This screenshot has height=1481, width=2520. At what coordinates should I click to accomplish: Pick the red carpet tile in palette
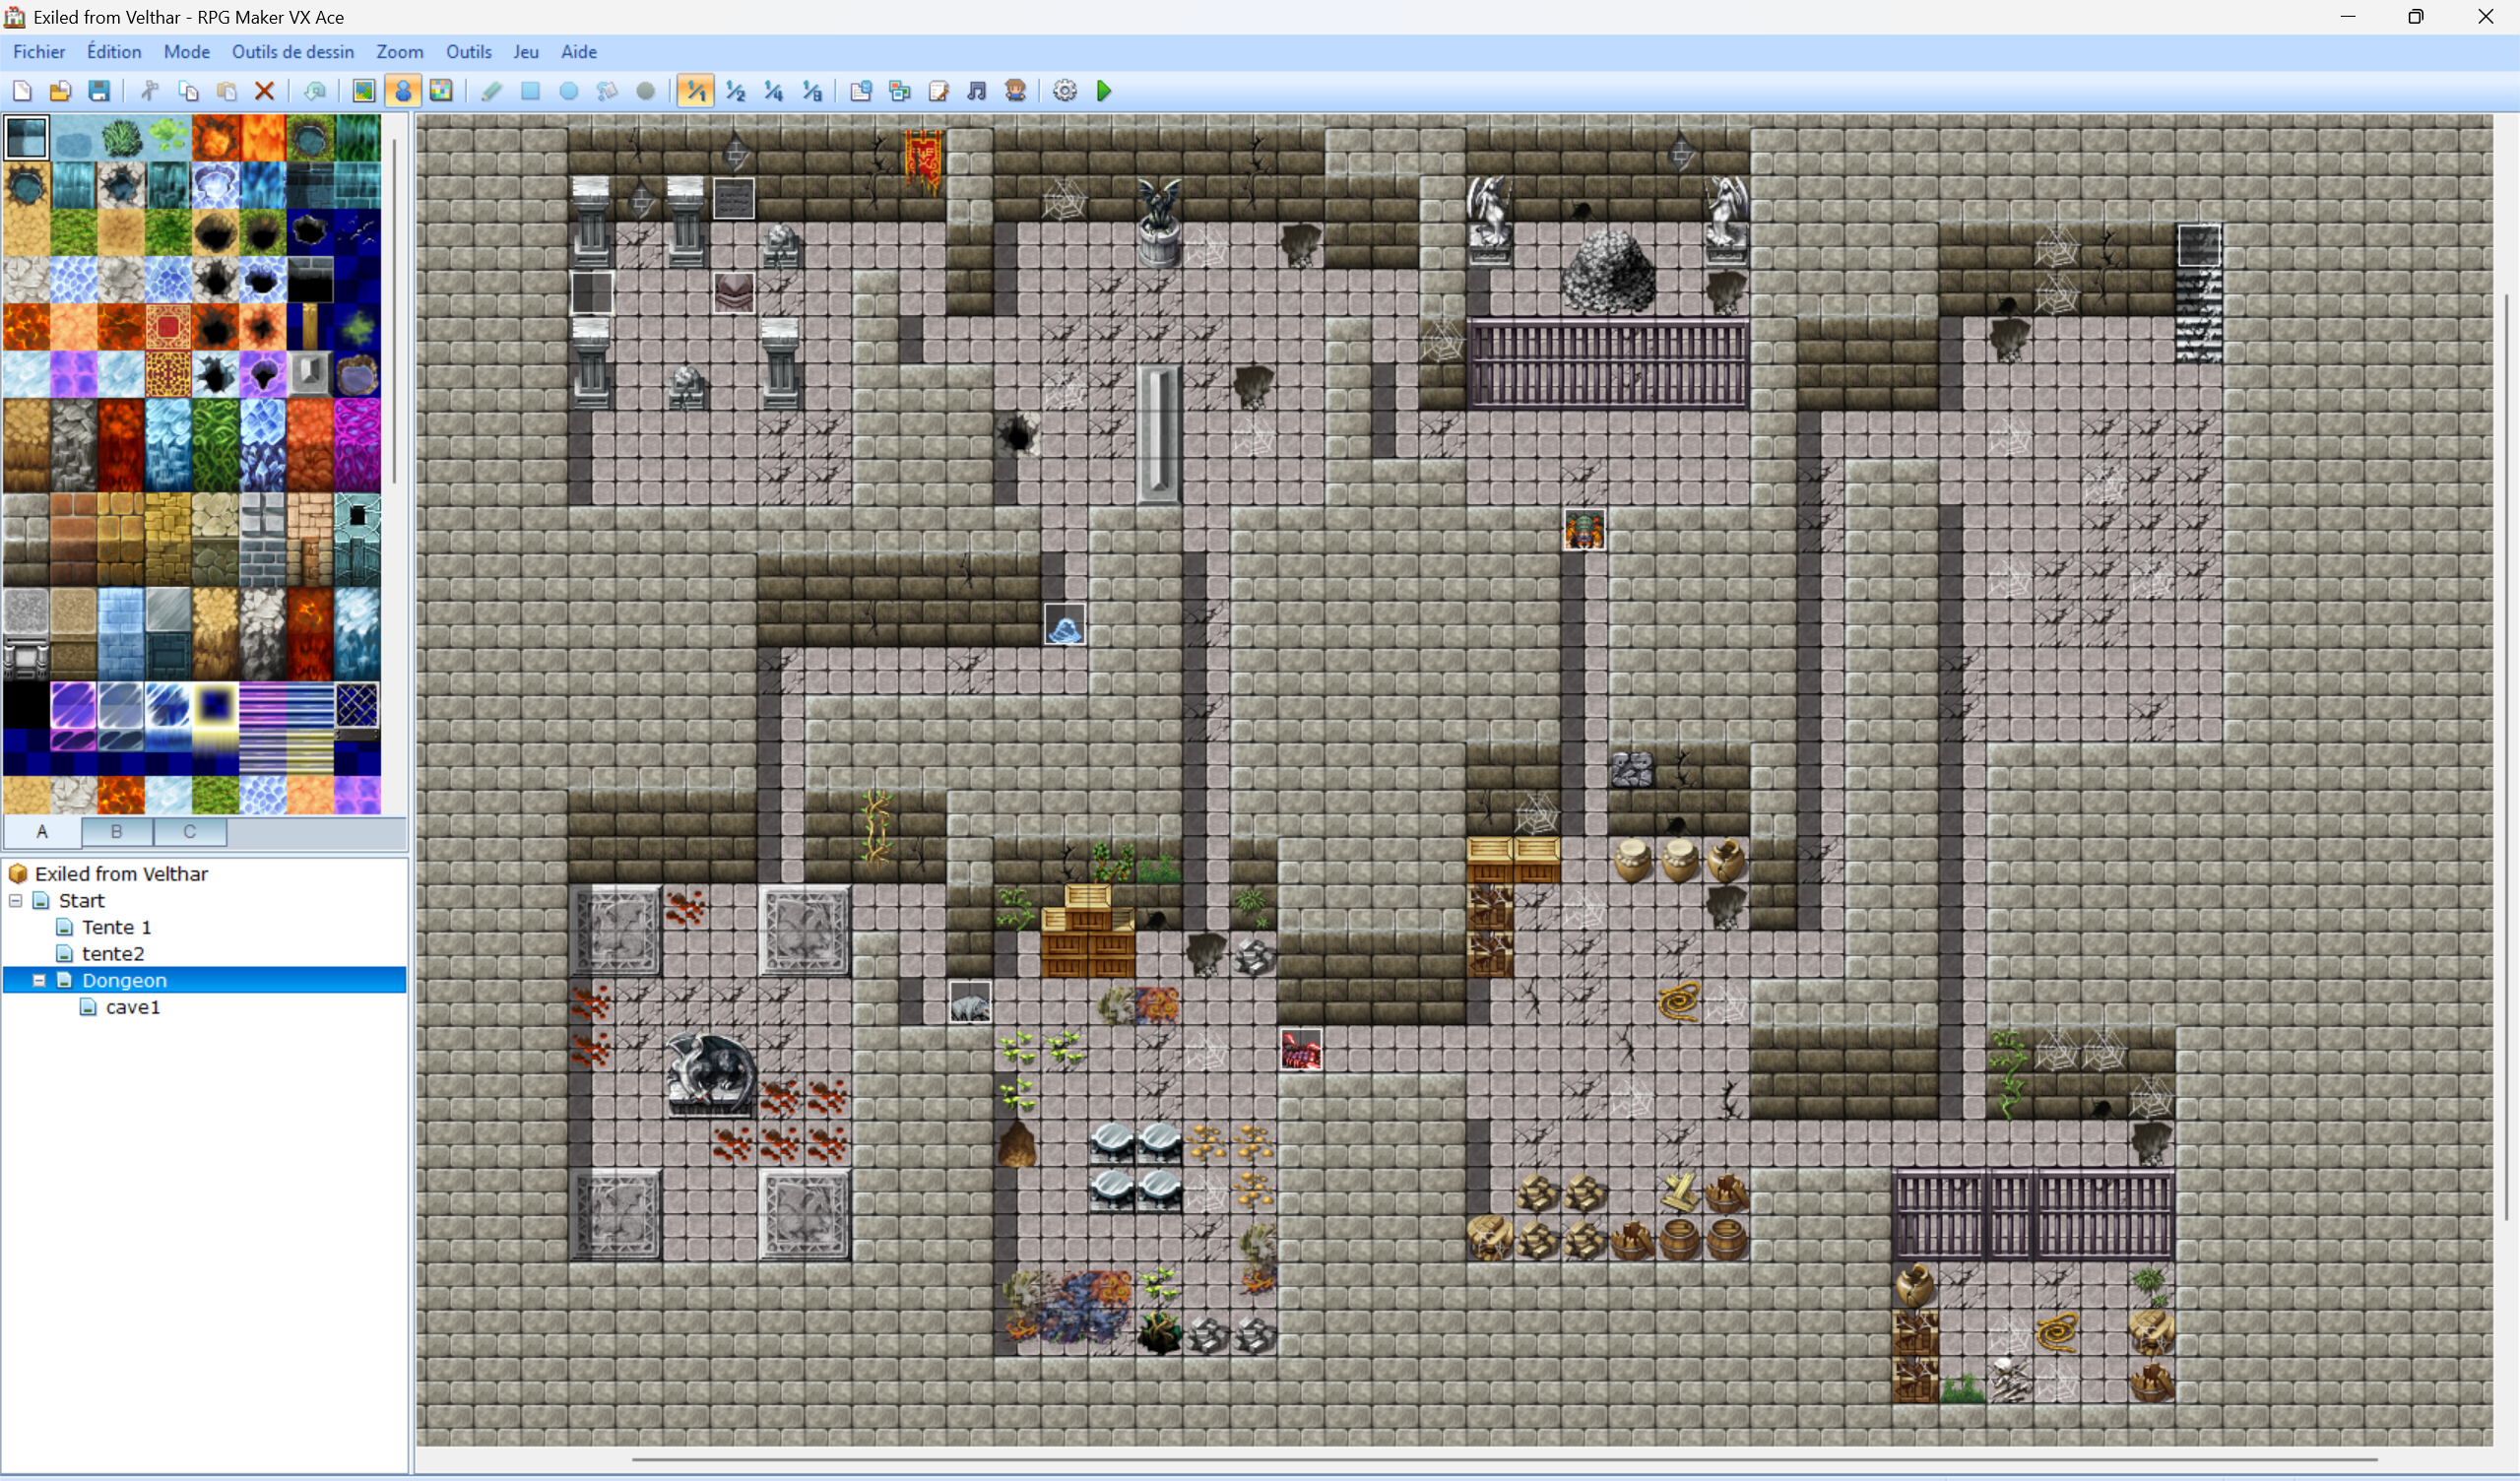[x=168, y=327]
